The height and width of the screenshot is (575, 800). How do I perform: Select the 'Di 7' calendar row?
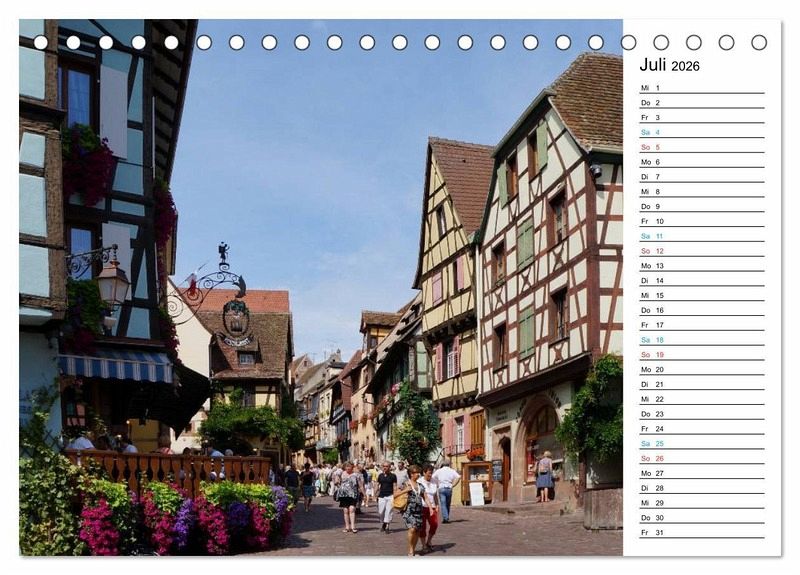(702, 177)
